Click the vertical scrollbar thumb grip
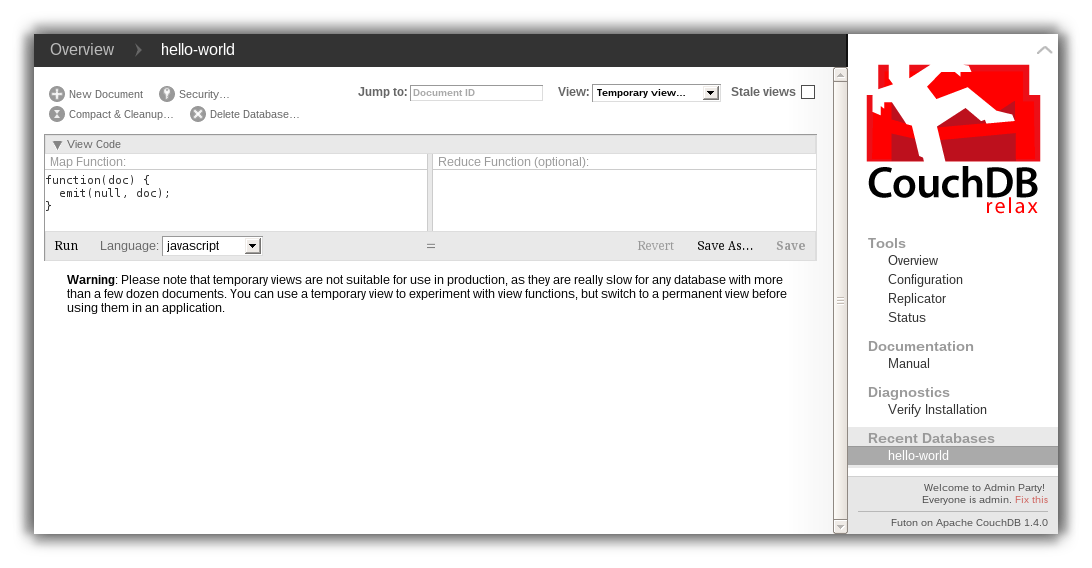This screenshot has width=1092, height=568. [841, 301]
